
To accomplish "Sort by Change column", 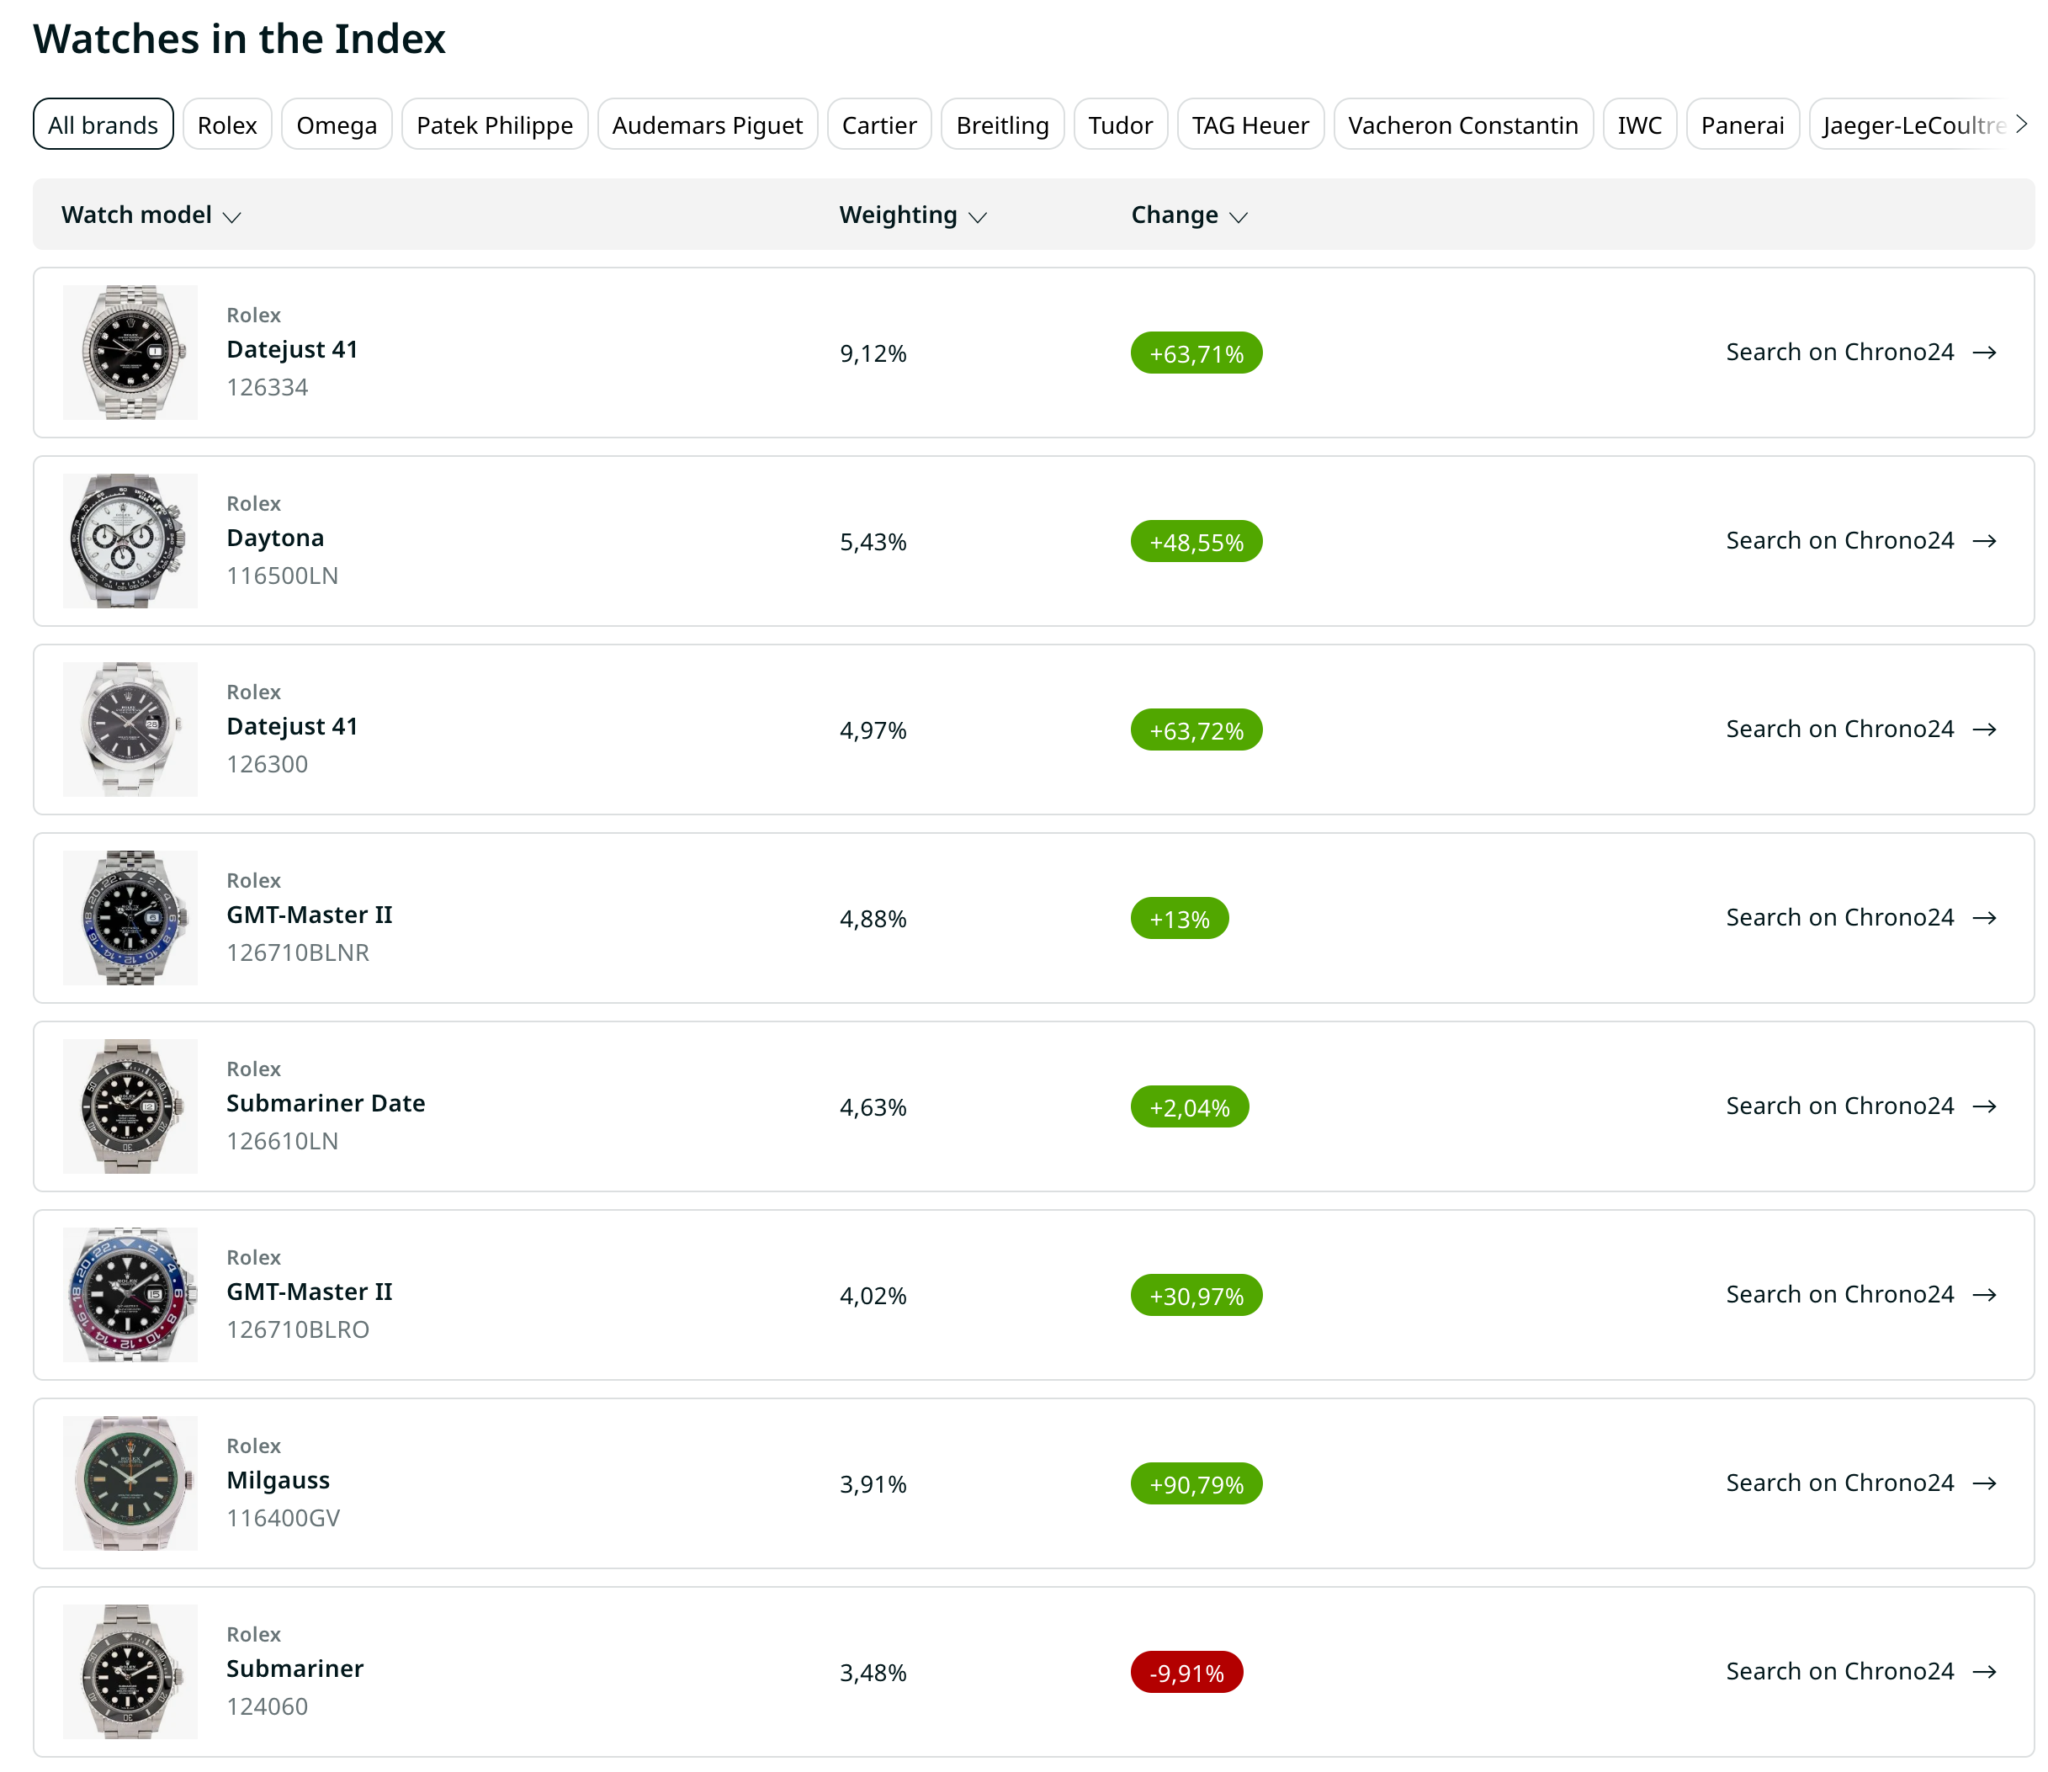I will (1188, 215).
